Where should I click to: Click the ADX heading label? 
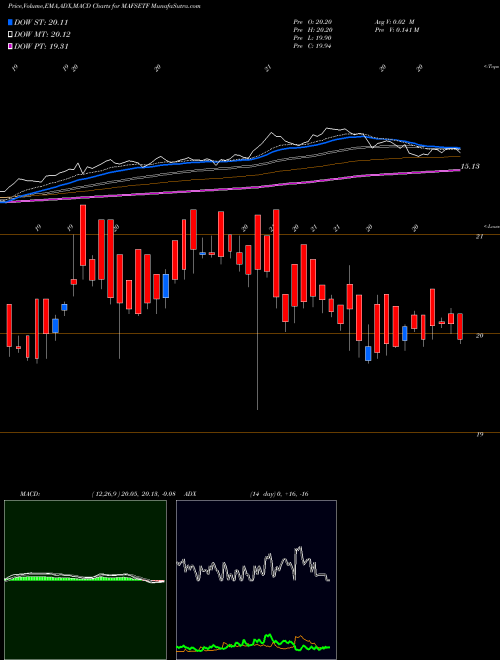click(x=190, y=494)
